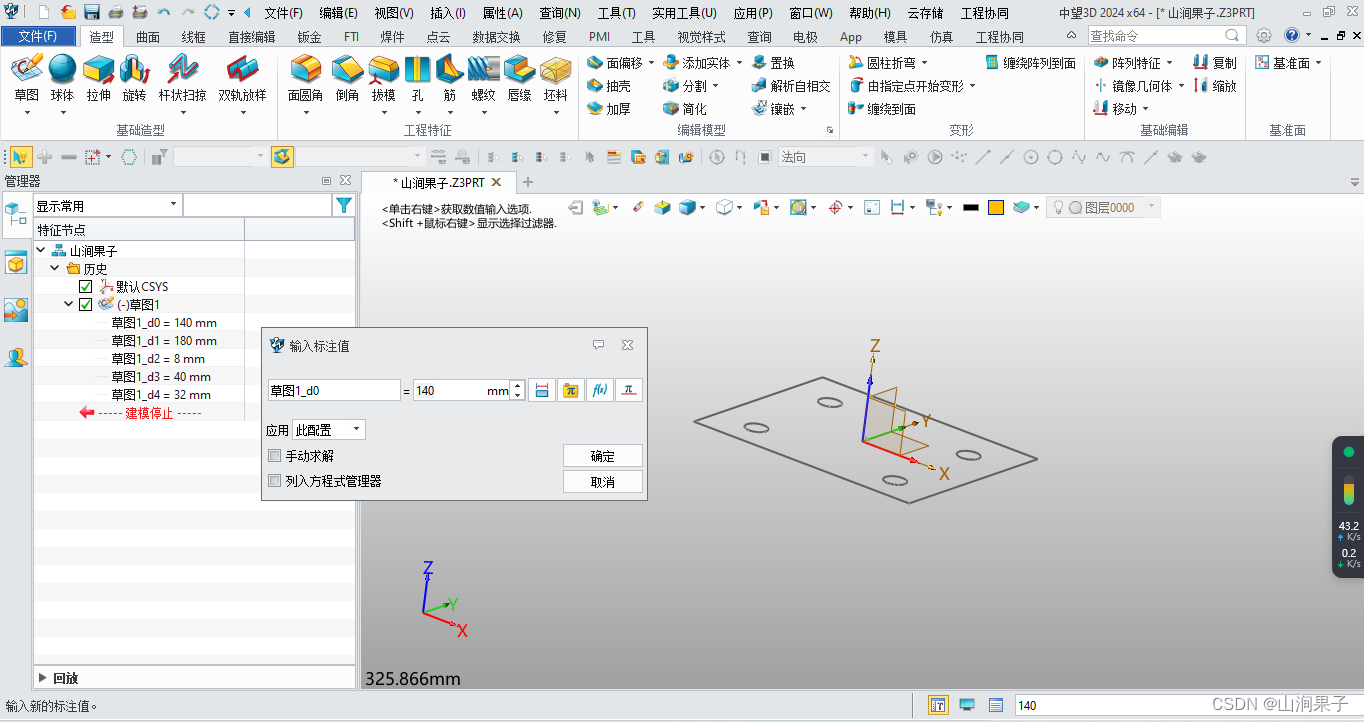The image size is (1364, 722).
Task: Click the 缠绕阵列到面 button
Action: 1030,63
